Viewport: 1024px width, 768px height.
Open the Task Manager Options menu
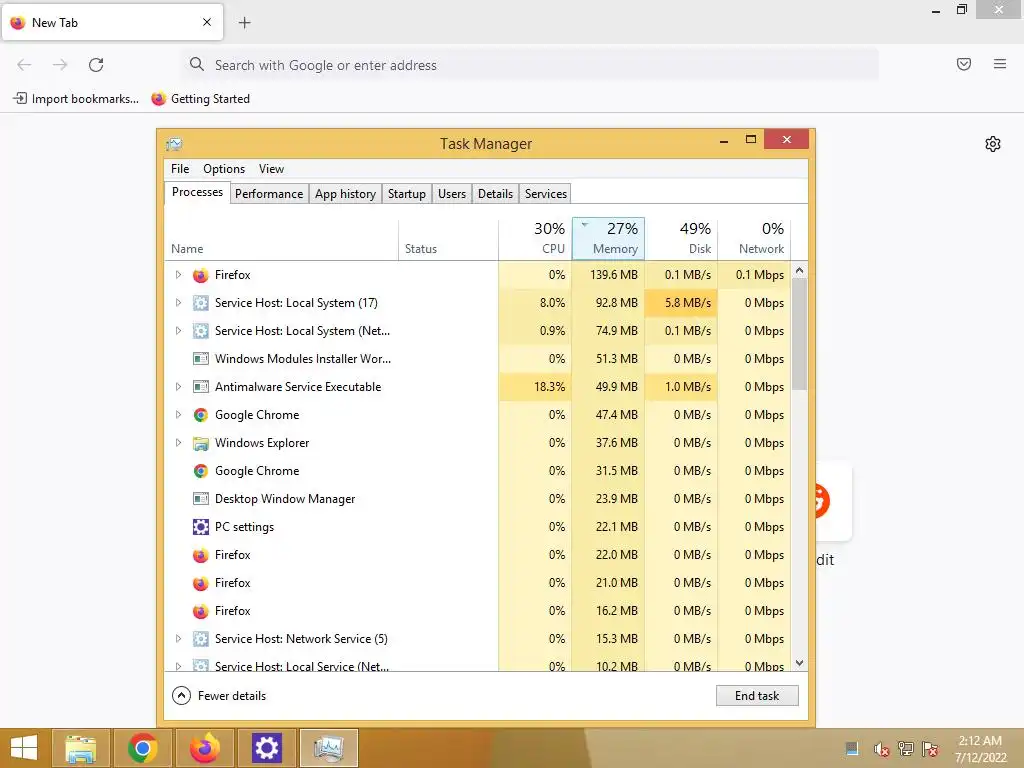coord(224,169)
